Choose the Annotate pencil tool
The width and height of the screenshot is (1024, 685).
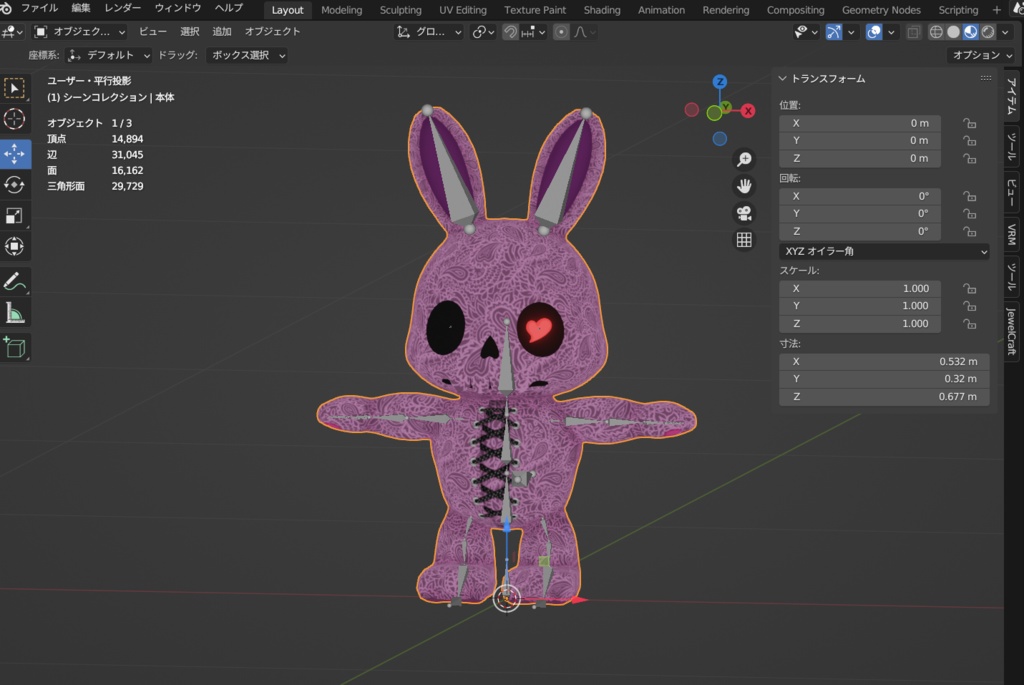point(15,282)
